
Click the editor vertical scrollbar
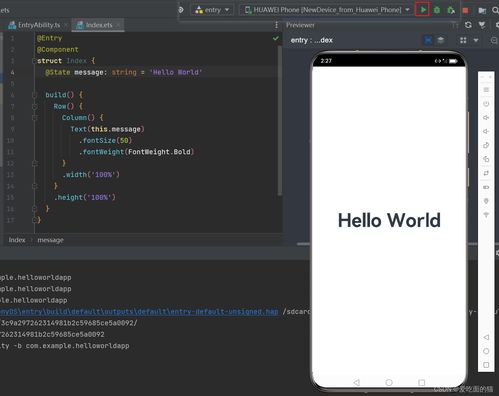[279, 120]
